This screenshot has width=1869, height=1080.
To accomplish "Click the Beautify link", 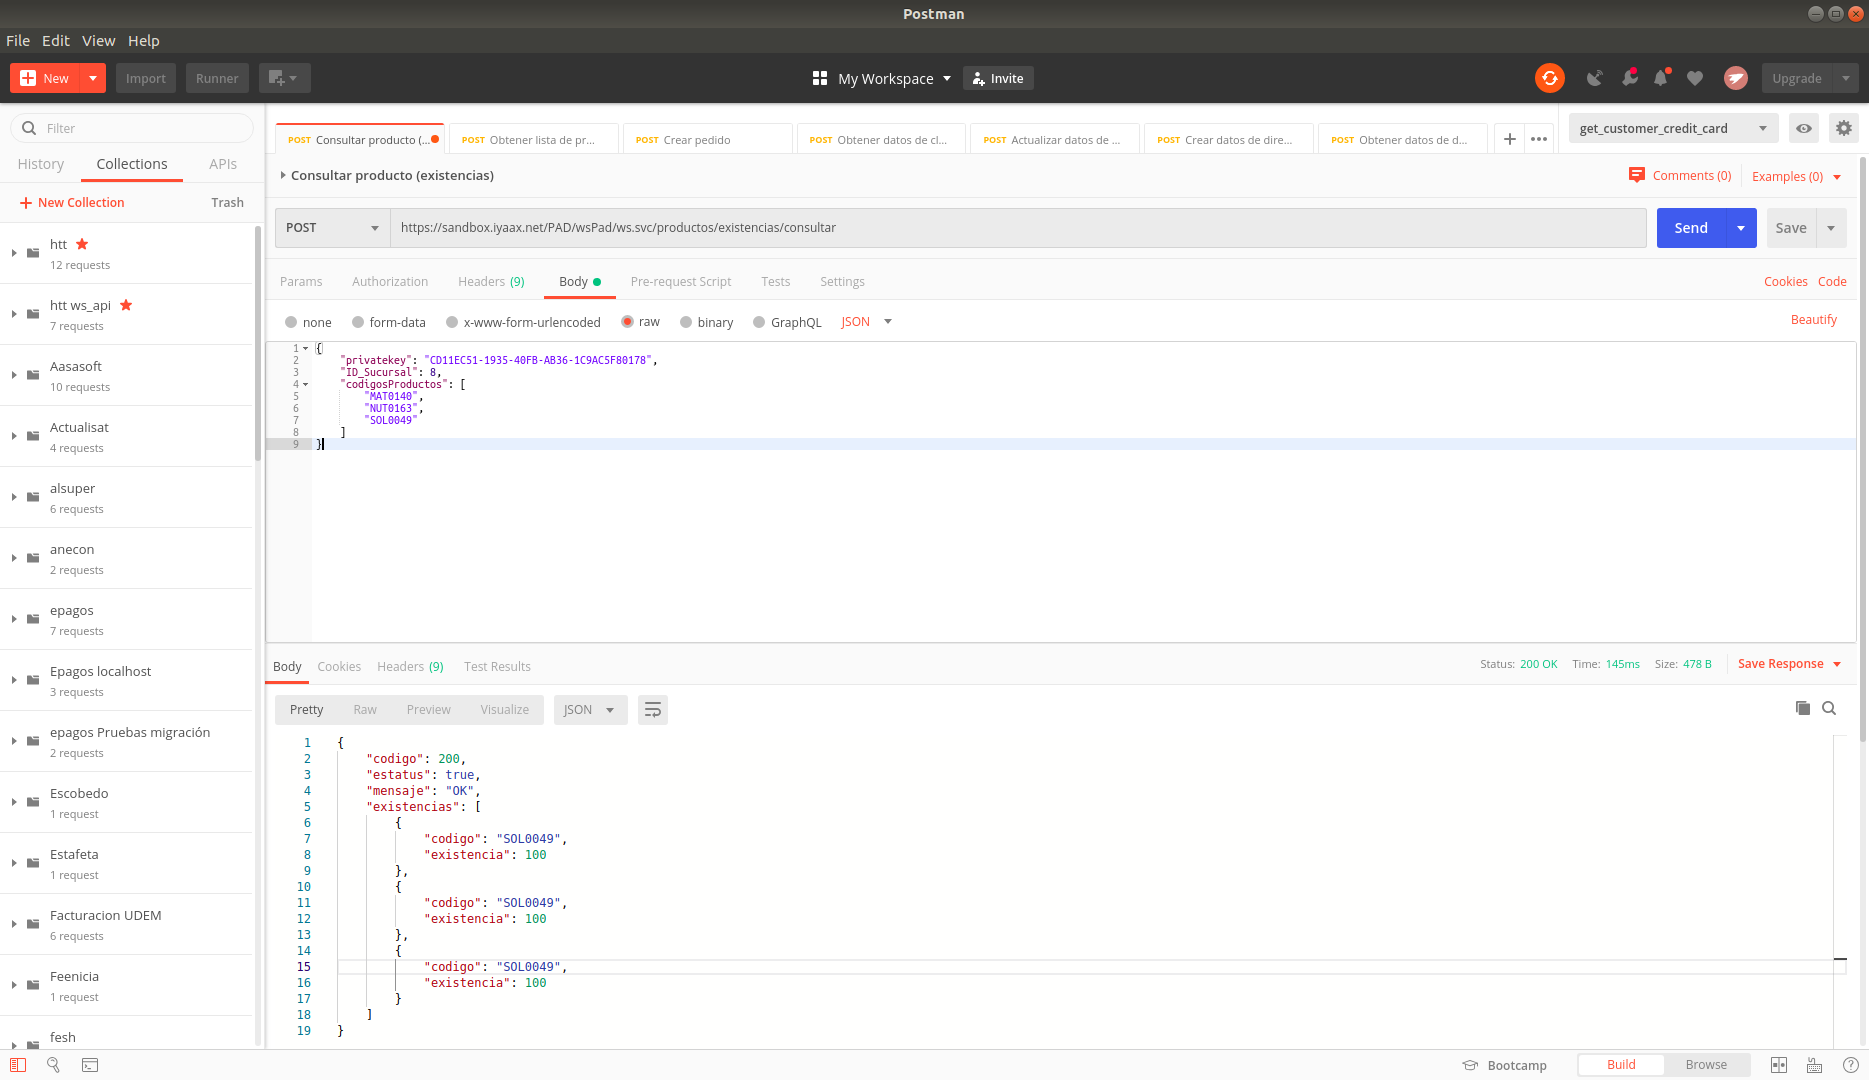I will click(x=1813, y=320).
